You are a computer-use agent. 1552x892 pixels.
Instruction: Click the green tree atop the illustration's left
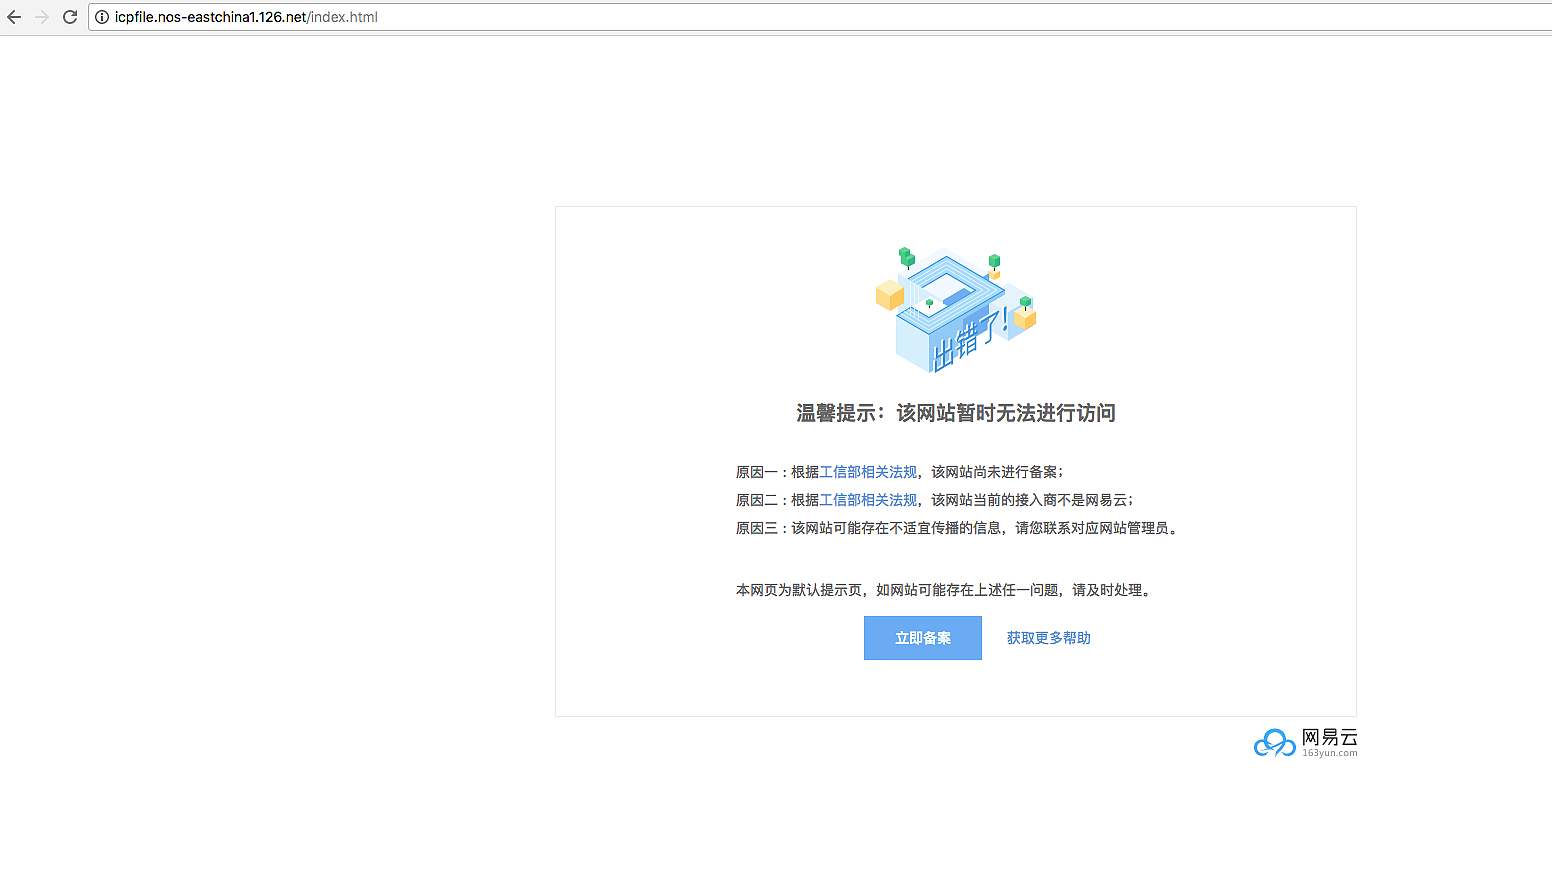tap(906, 258)
